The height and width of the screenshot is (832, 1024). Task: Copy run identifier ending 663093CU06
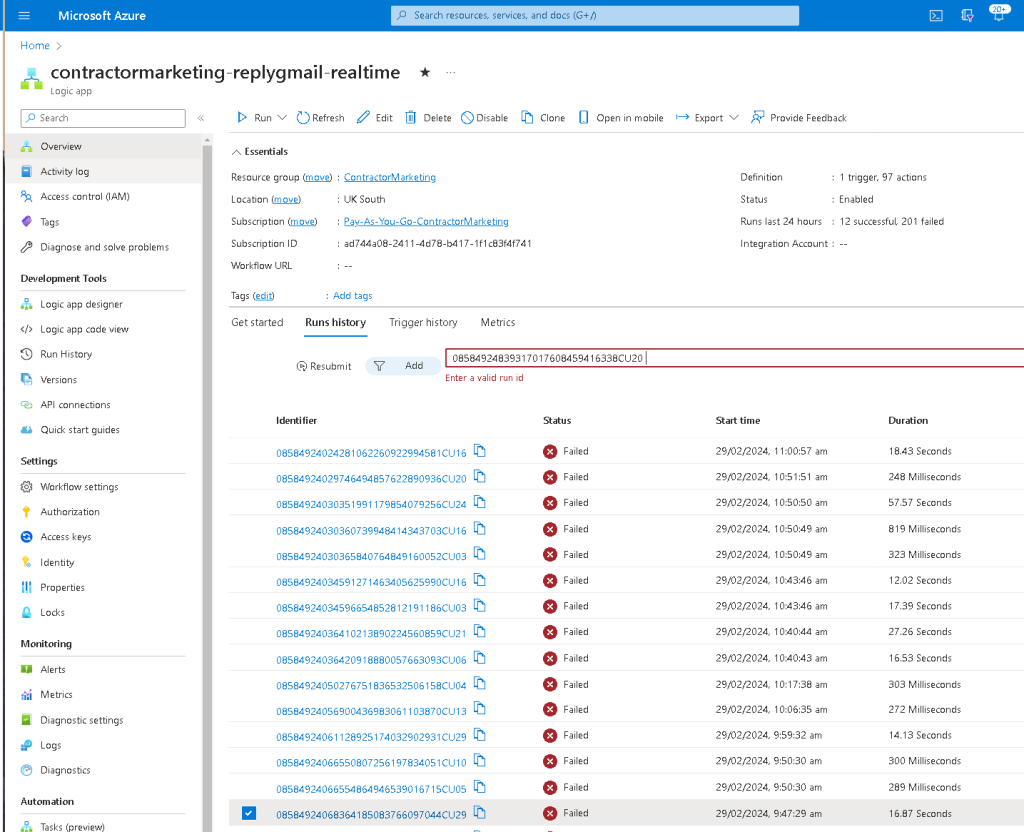tap(480, 658)
